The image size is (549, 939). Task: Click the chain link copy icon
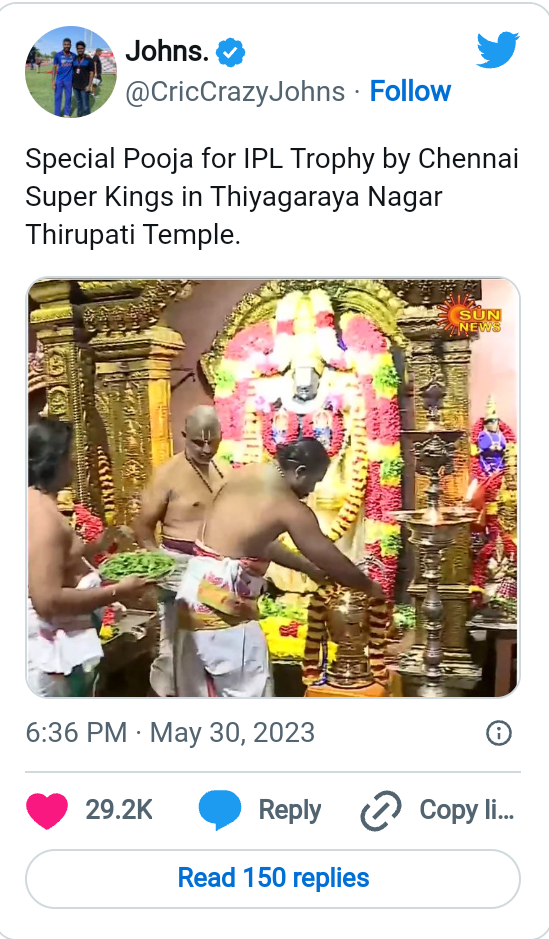[x=381, y=810]
